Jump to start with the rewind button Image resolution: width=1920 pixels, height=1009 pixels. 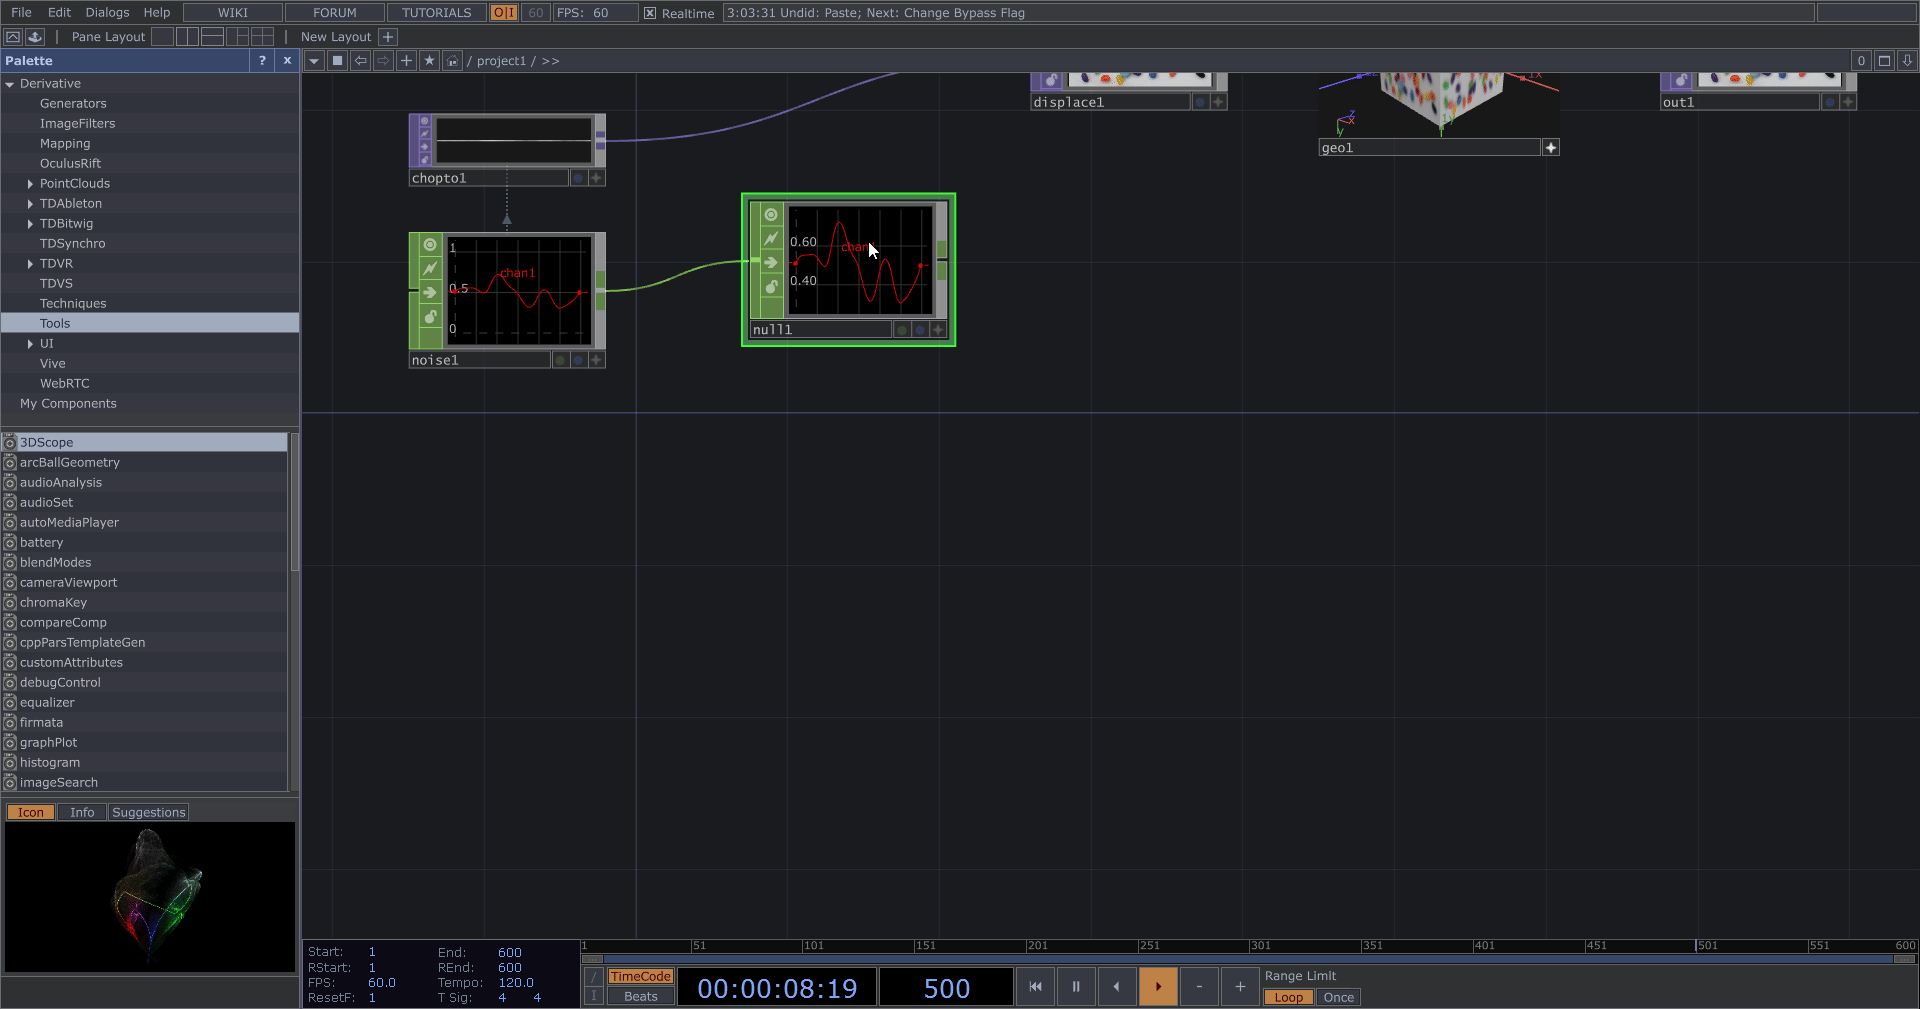tap(1035, 987)
